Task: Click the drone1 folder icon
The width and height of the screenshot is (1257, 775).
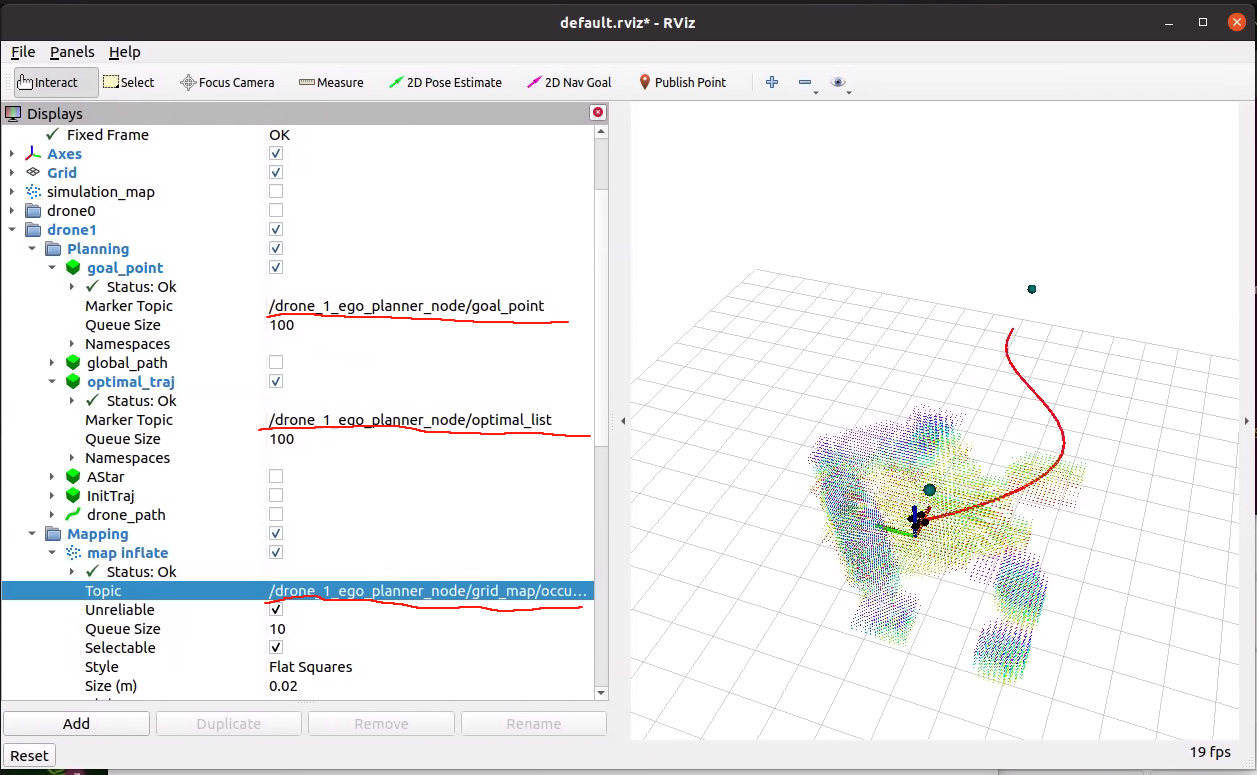Action: 33,230
